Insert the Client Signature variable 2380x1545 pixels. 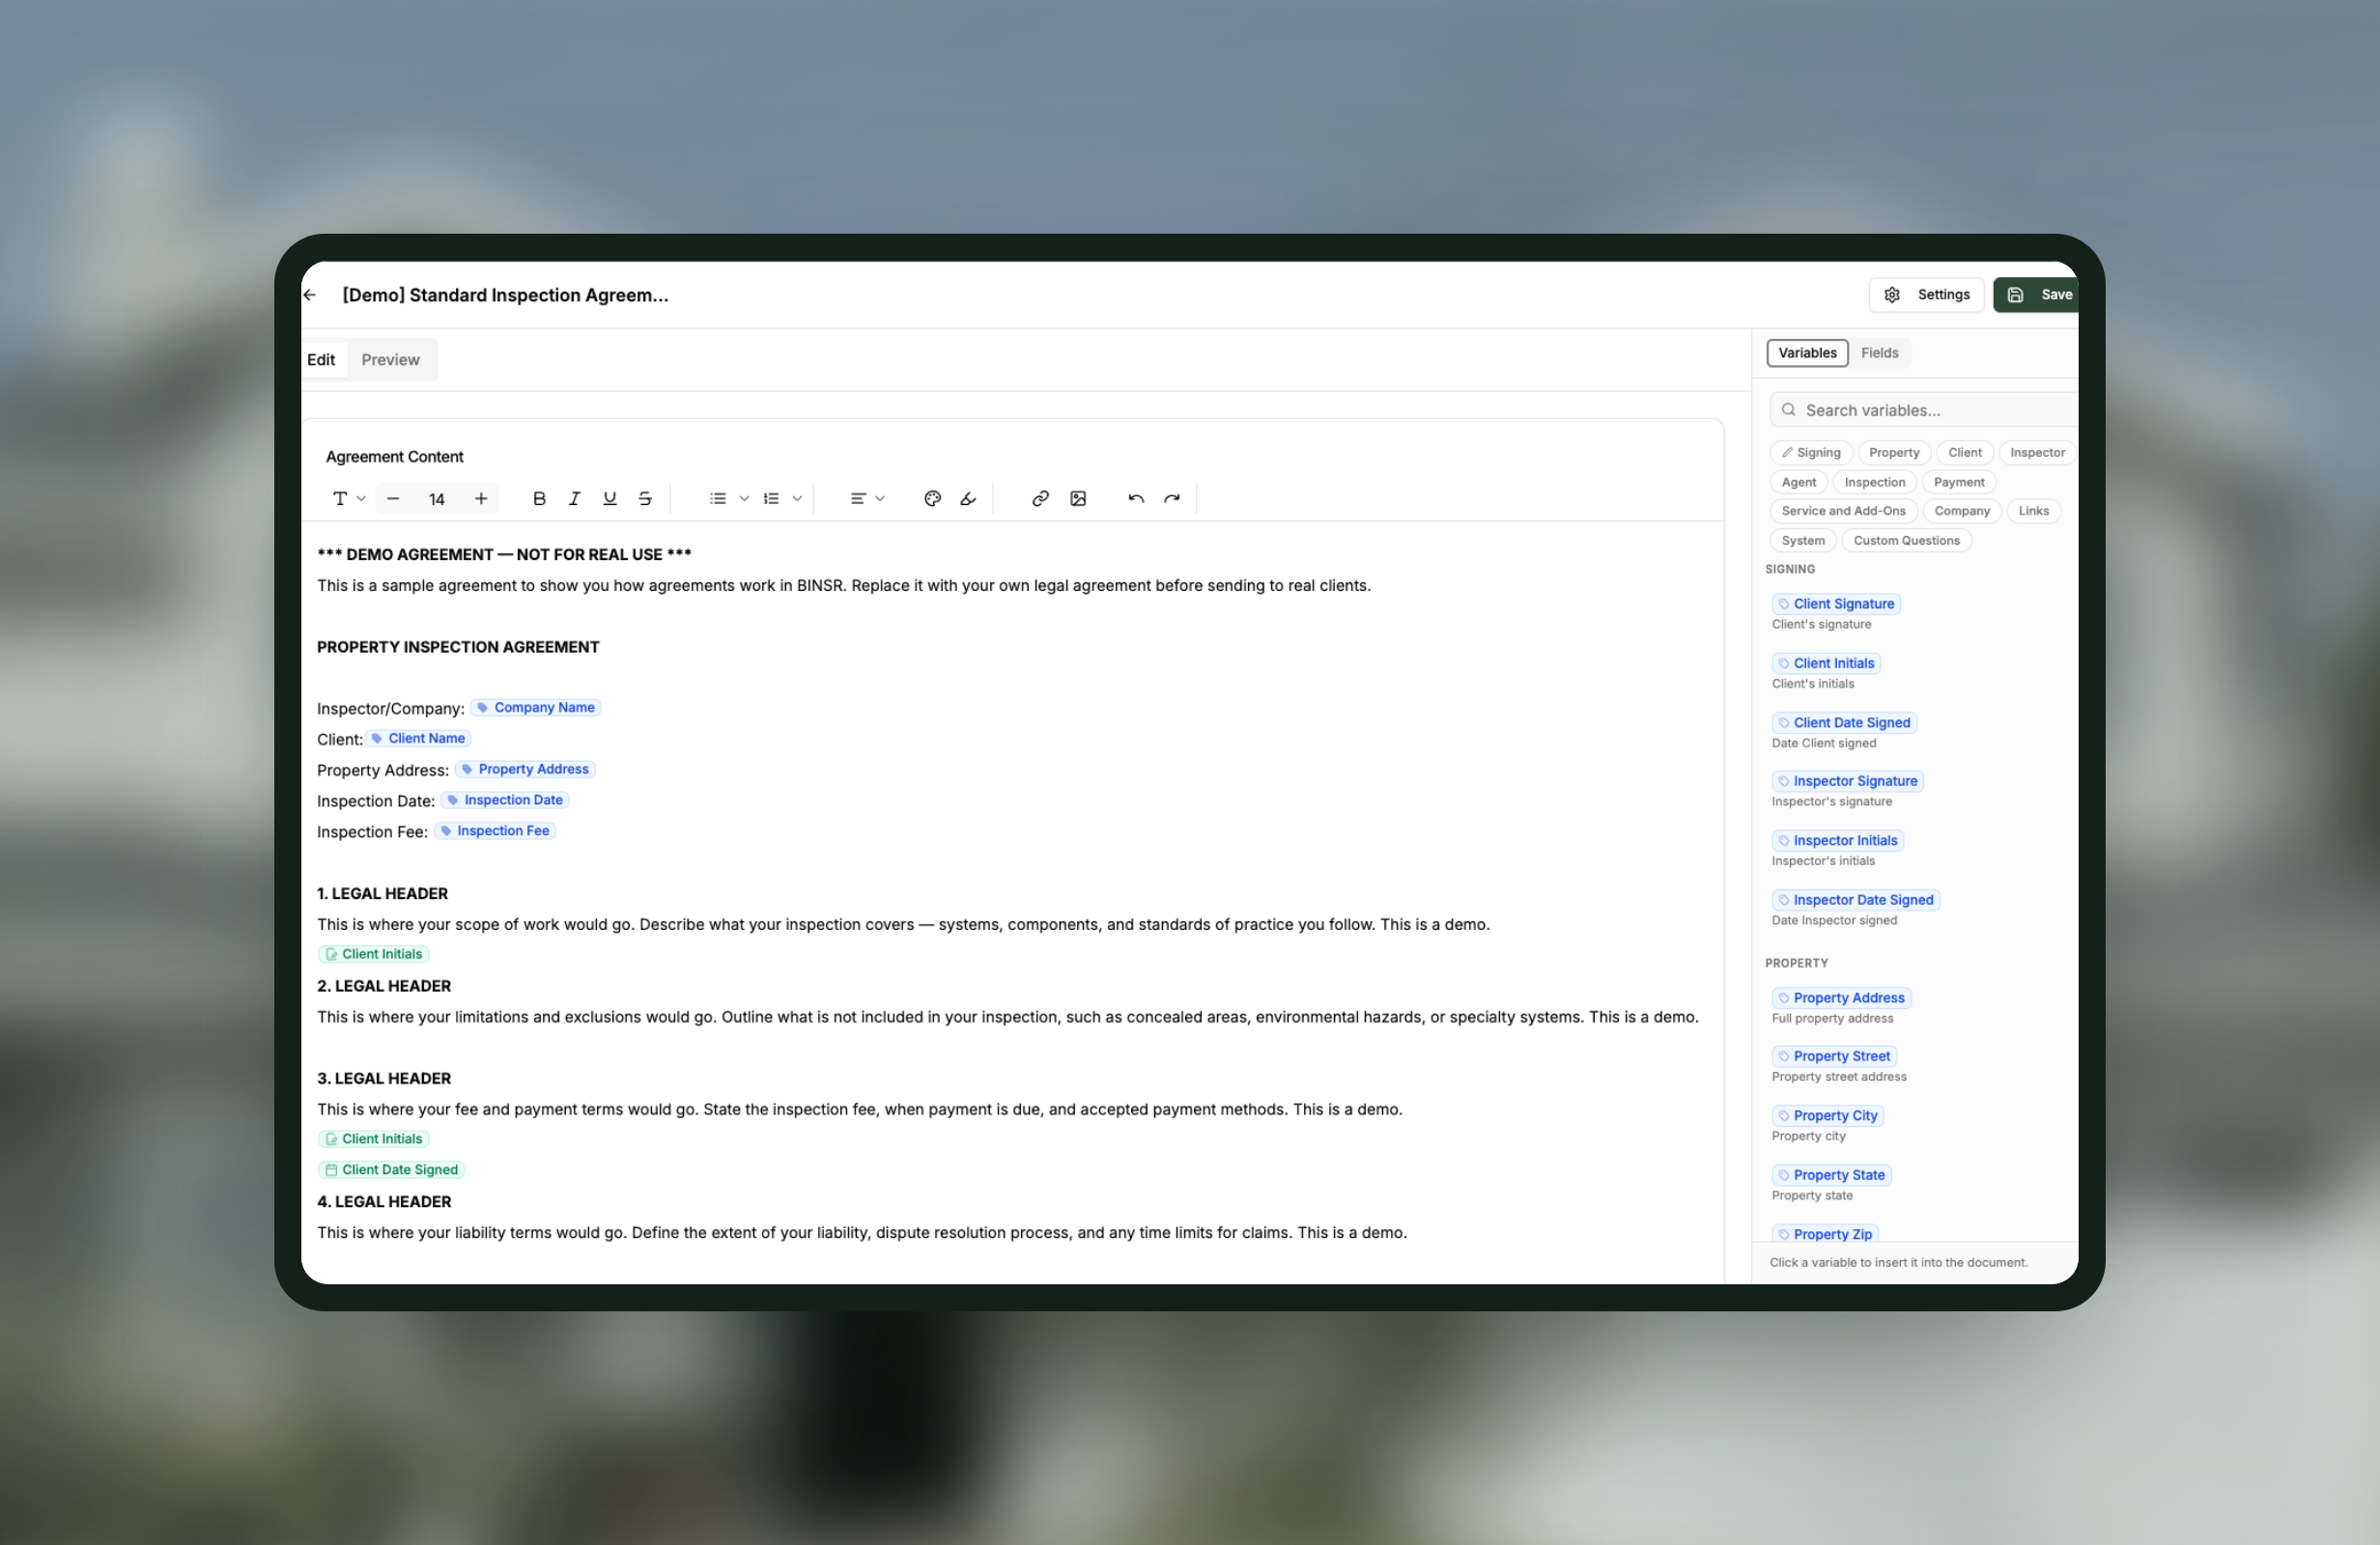coord(1836,604)
